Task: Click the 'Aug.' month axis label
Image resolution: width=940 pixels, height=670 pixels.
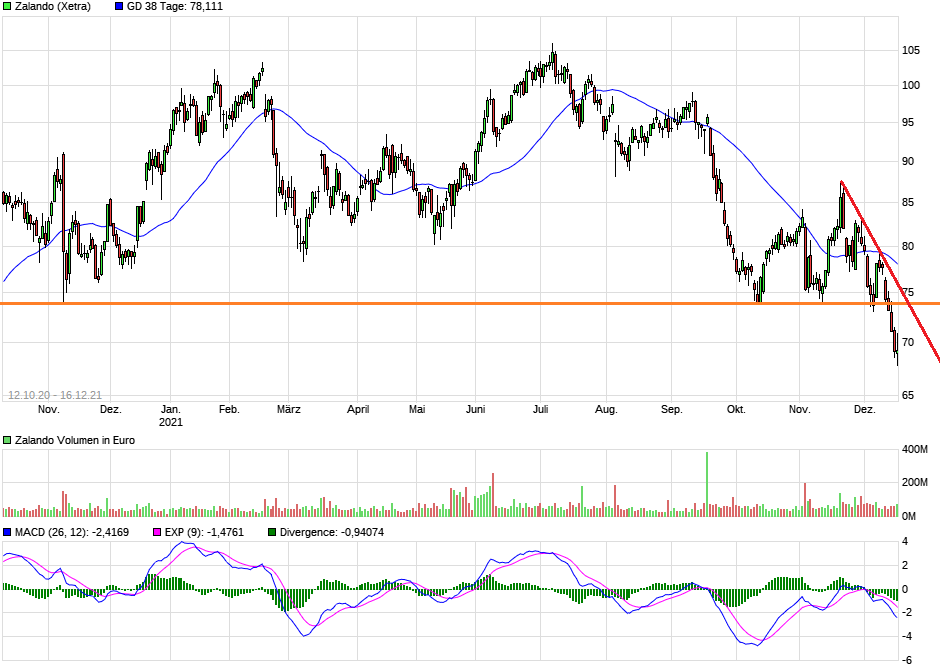Action: coord(606,410)
